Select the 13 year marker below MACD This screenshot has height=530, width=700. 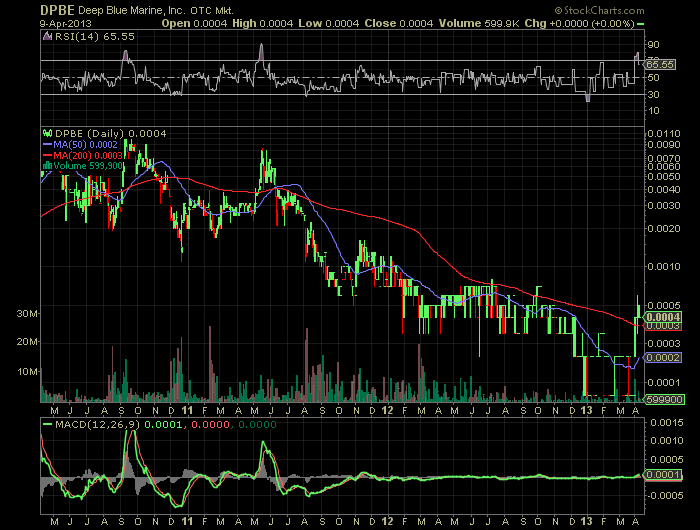[x=586, y=521]
